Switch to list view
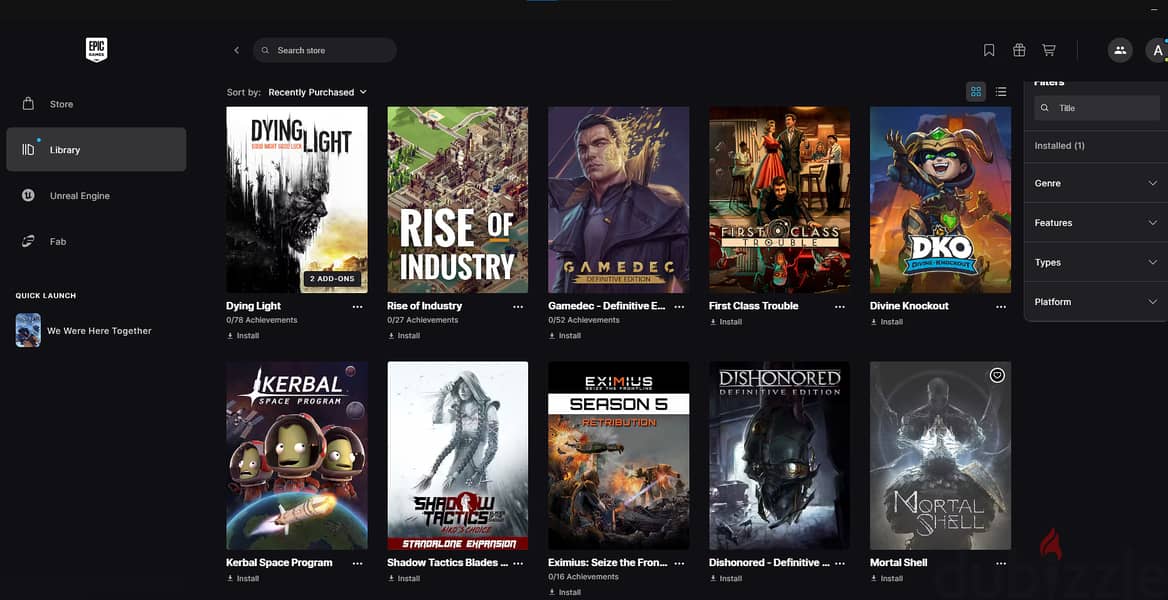Viewport: 1168px width, 600px height. click(1000, 92)
